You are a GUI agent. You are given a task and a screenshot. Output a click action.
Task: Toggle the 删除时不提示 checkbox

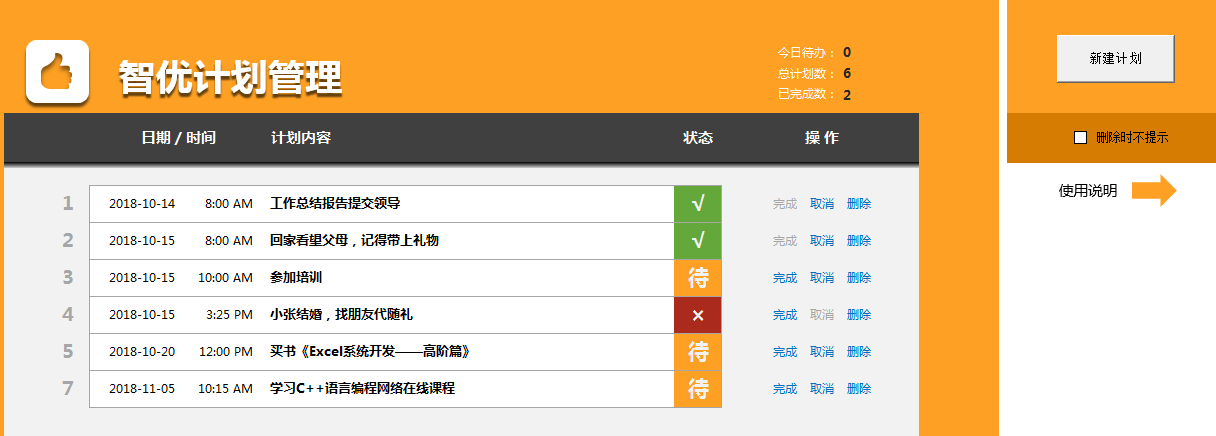coord(1080,138)
